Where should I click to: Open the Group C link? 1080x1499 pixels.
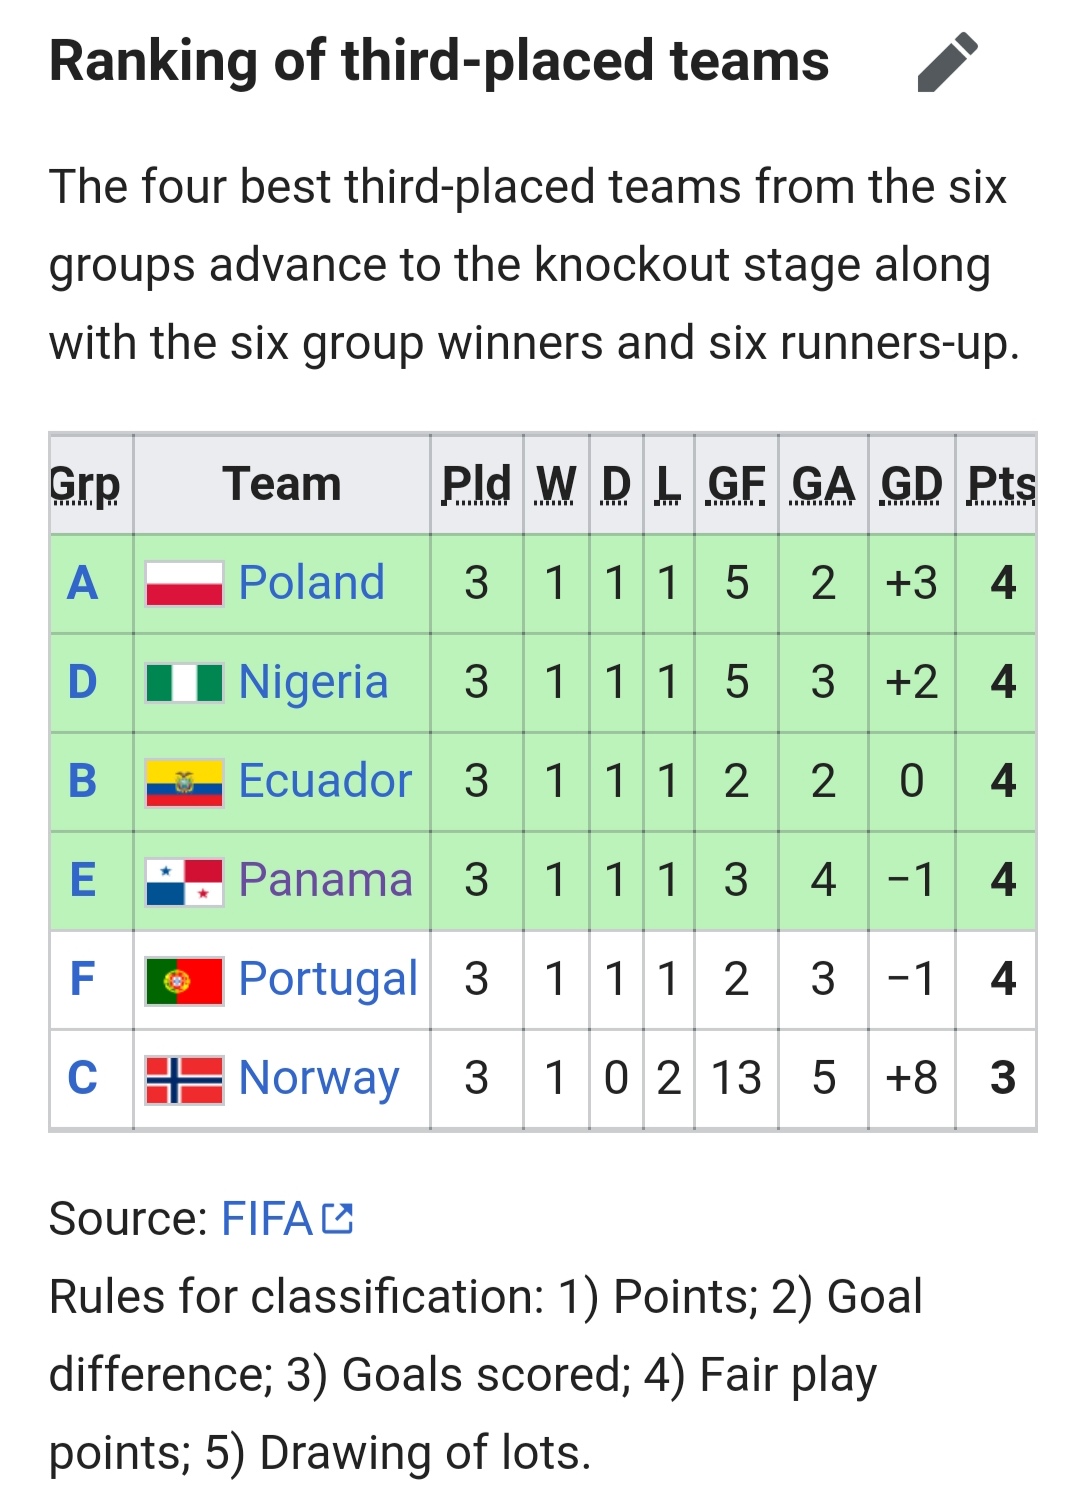tap(83, 1078)
